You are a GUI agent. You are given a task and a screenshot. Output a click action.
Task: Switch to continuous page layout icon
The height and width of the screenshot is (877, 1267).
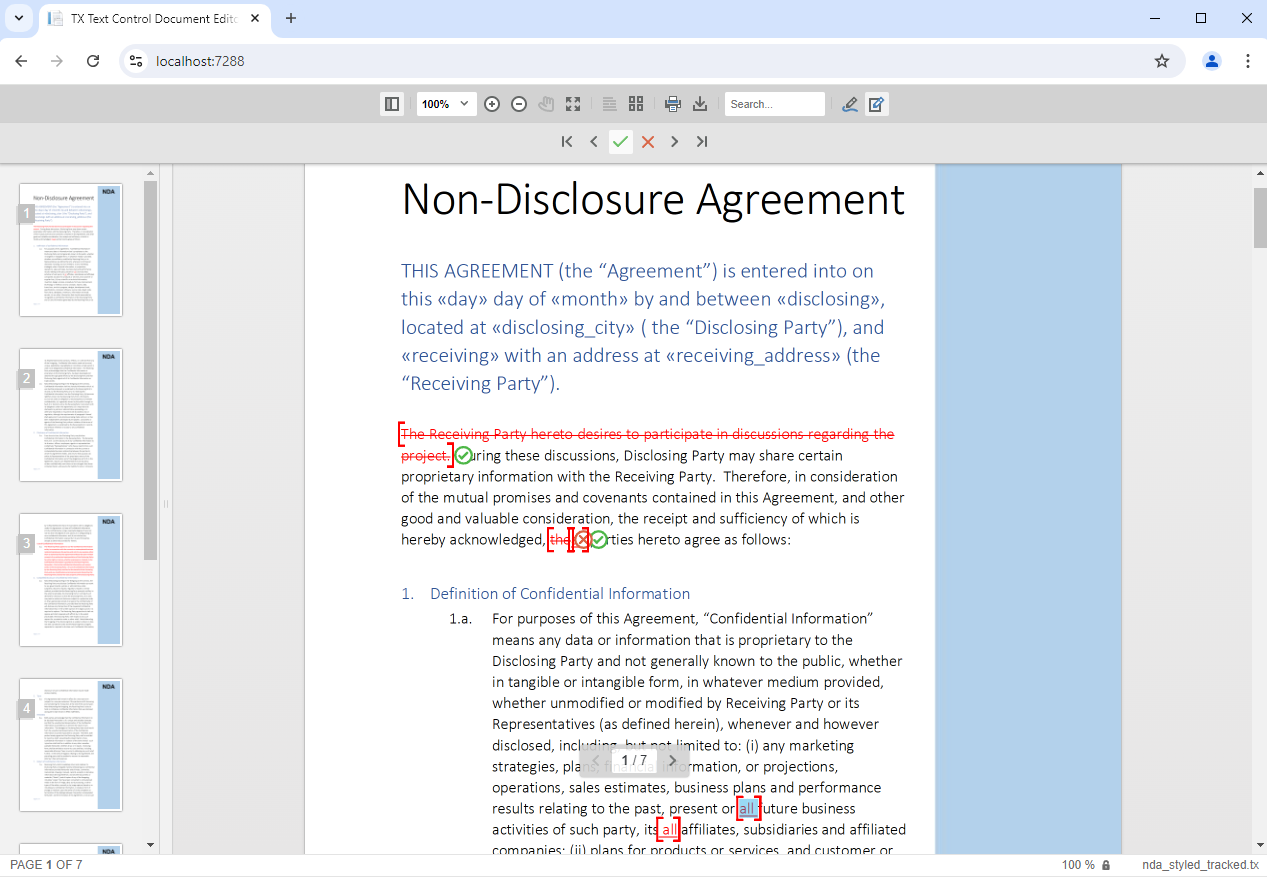609,104
